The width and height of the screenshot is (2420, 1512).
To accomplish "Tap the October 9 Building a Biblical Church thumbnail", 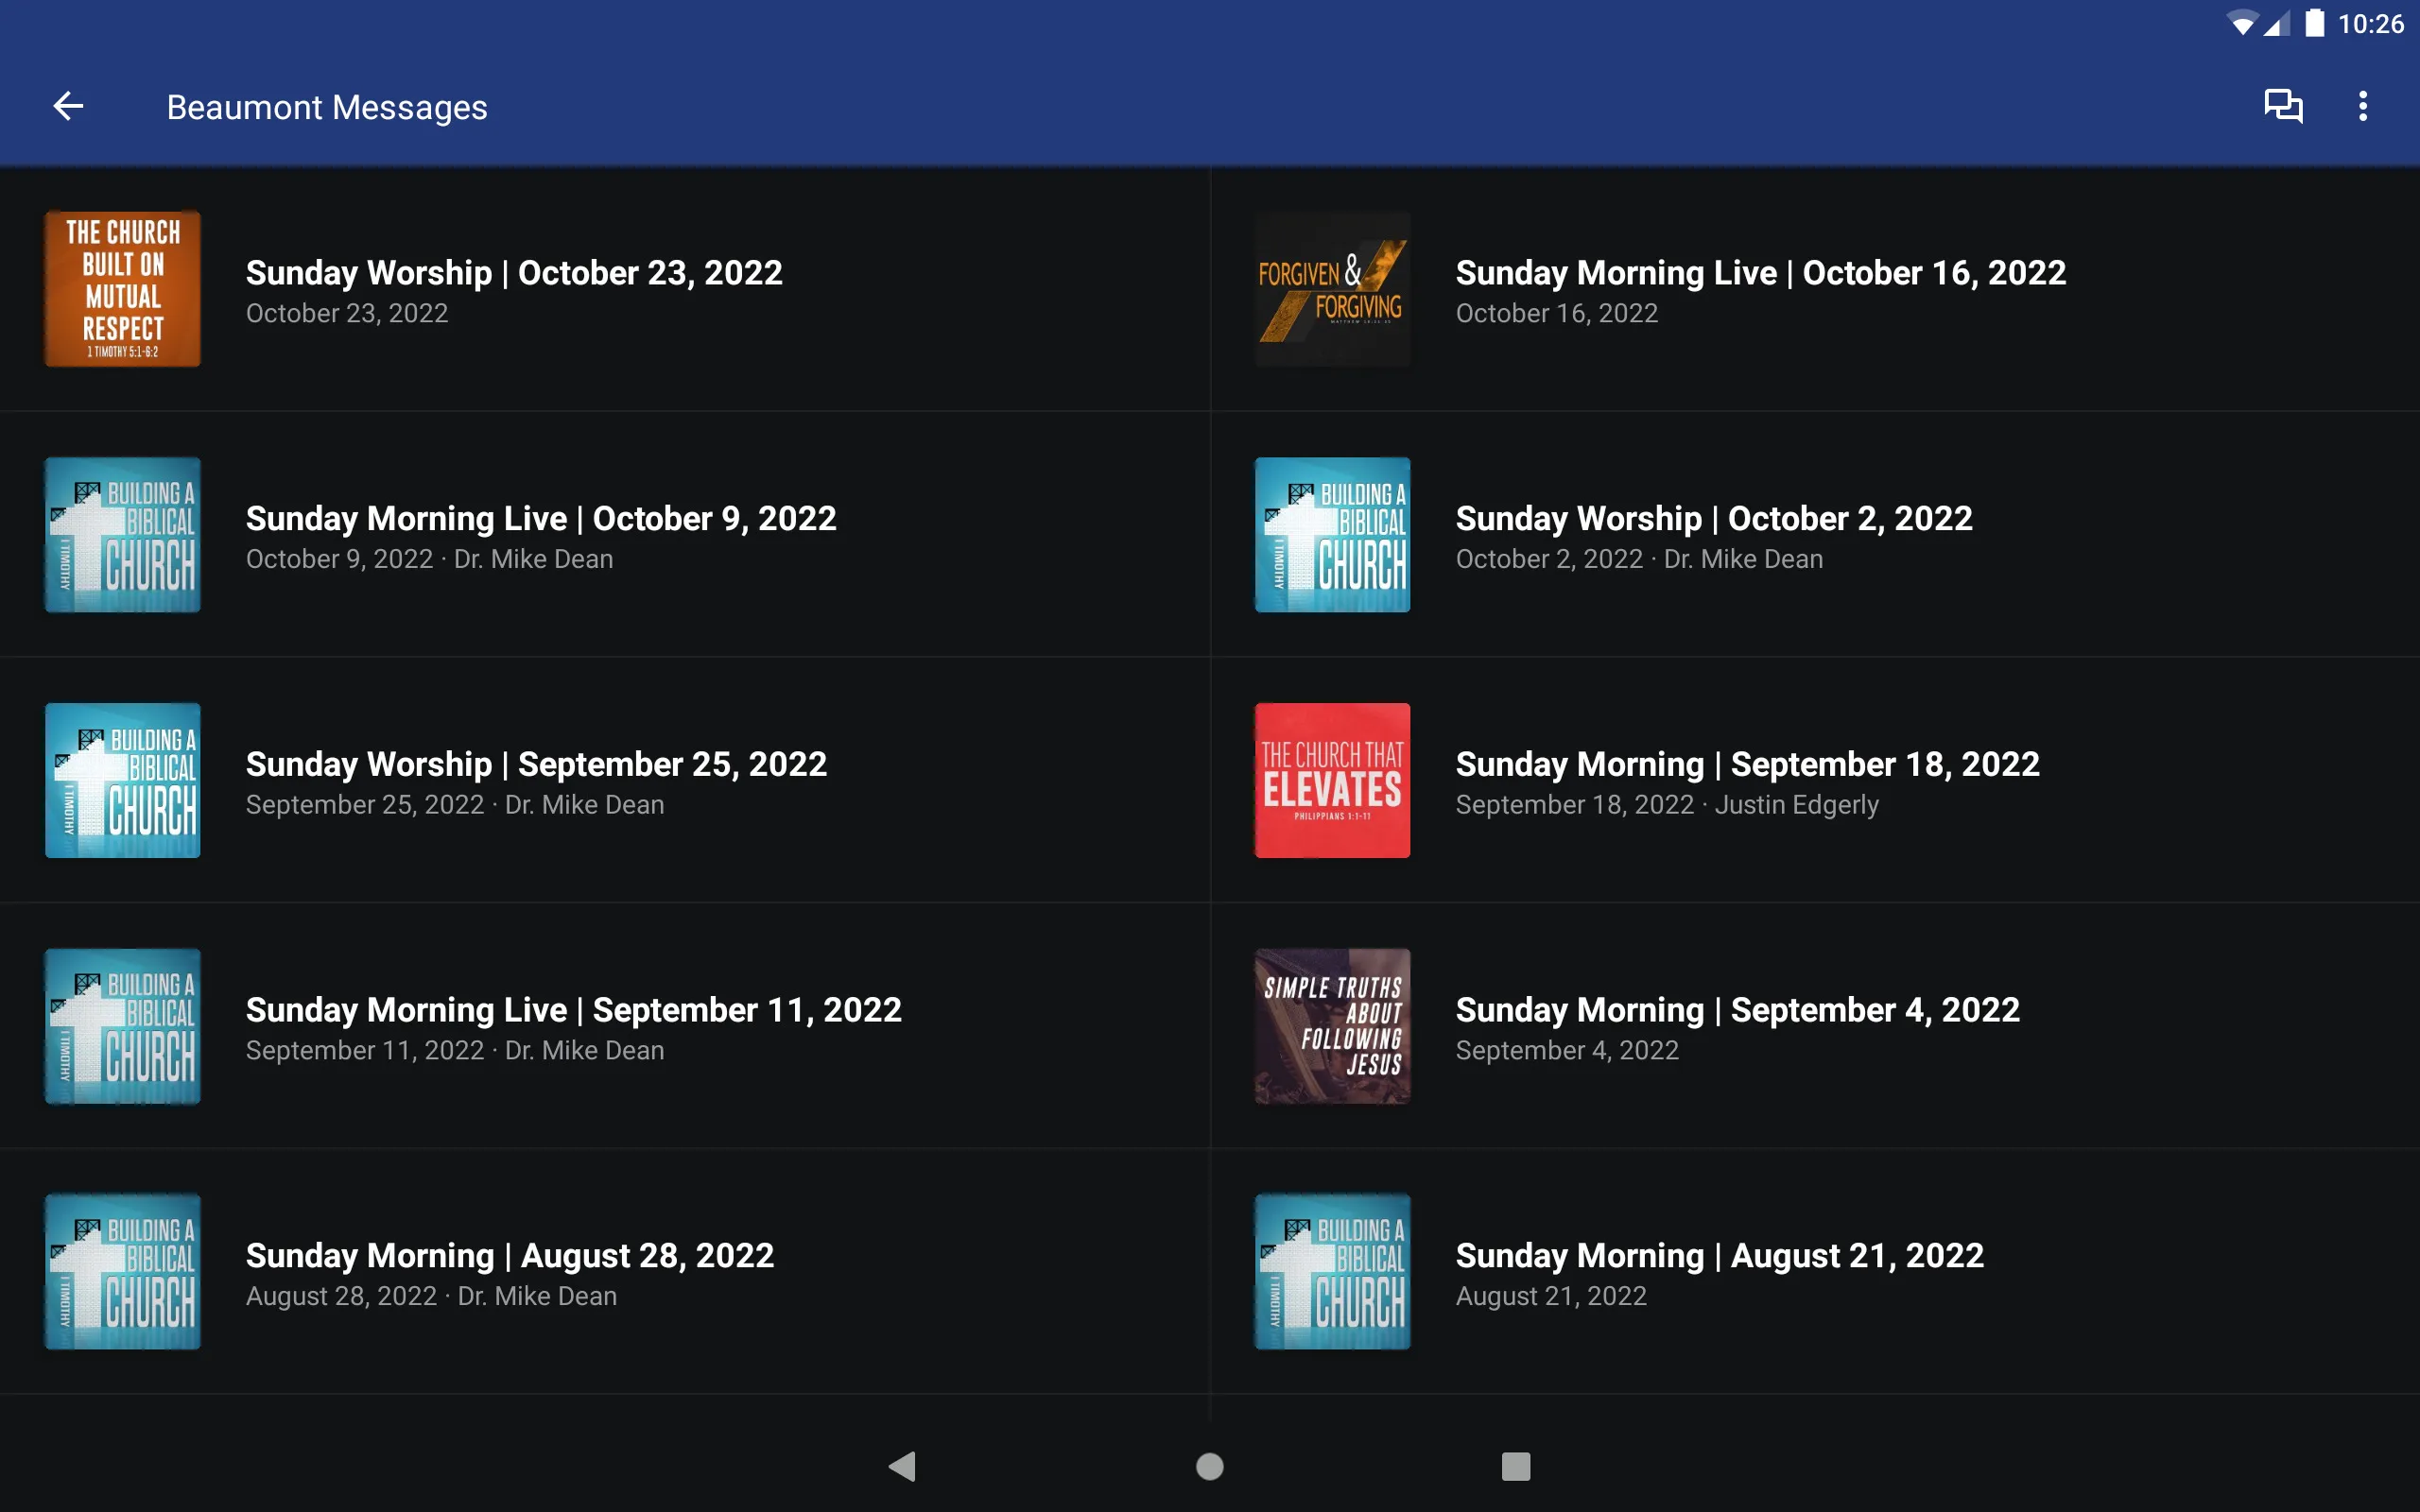I will tap(123, 535).
